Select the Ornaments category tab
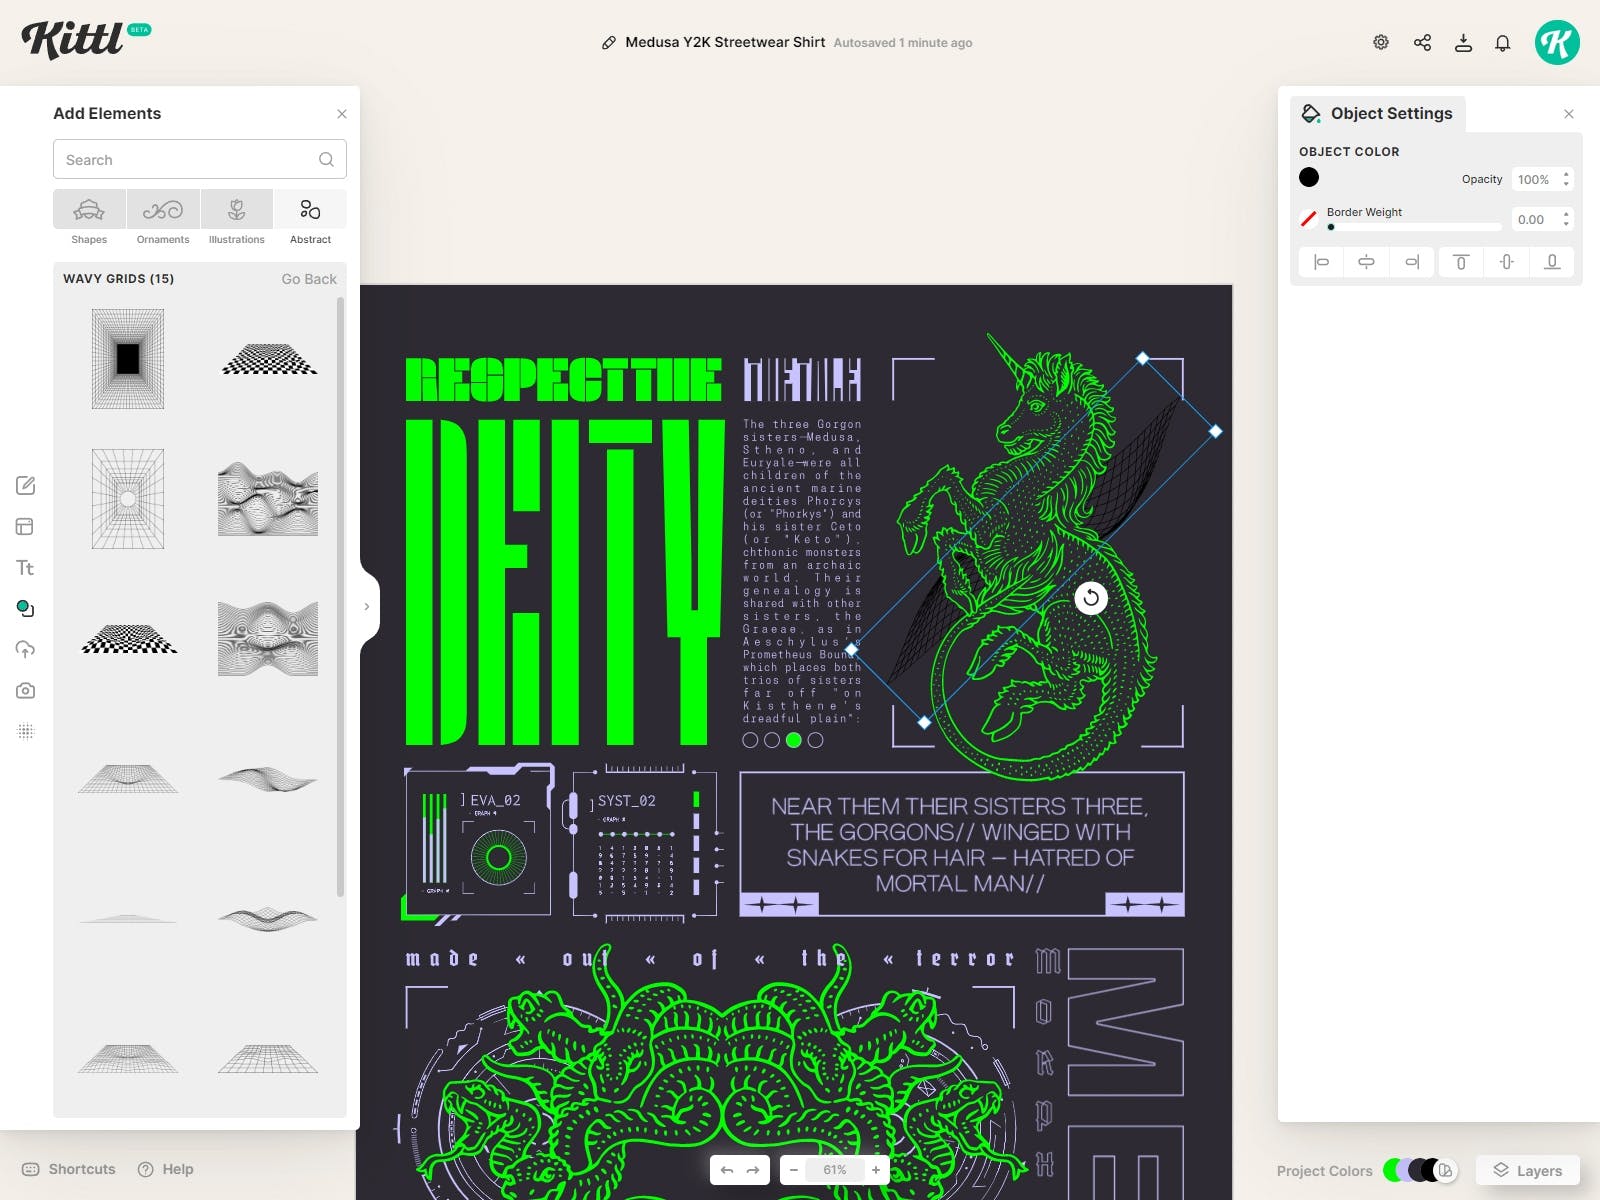Screen dimensions: 1600x1200 click(x=163, y=218)
